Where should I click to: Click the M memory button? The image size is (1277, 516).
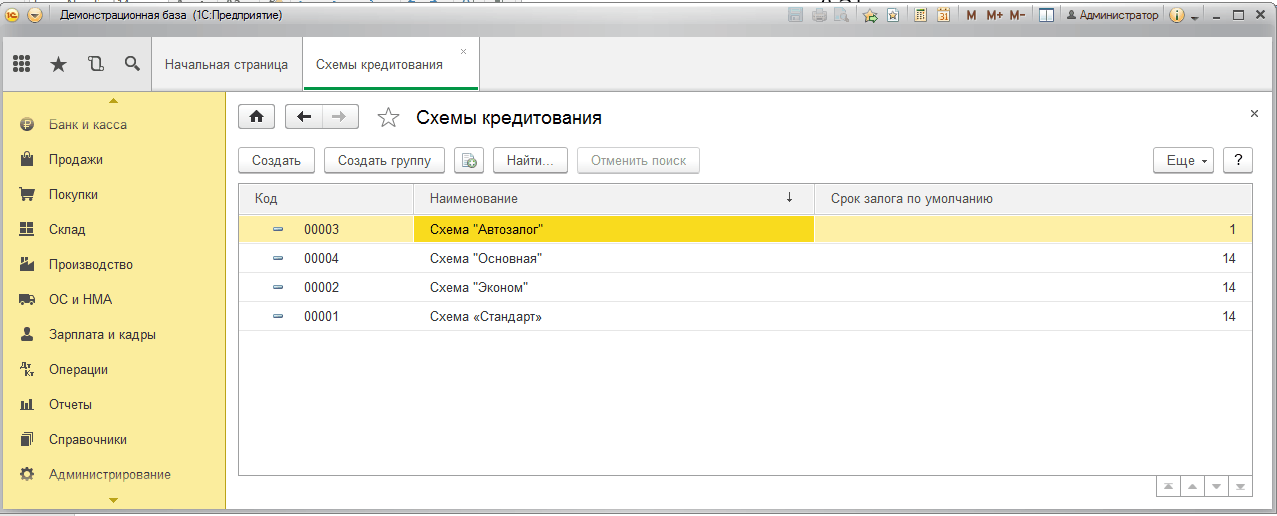coord(971,16)
